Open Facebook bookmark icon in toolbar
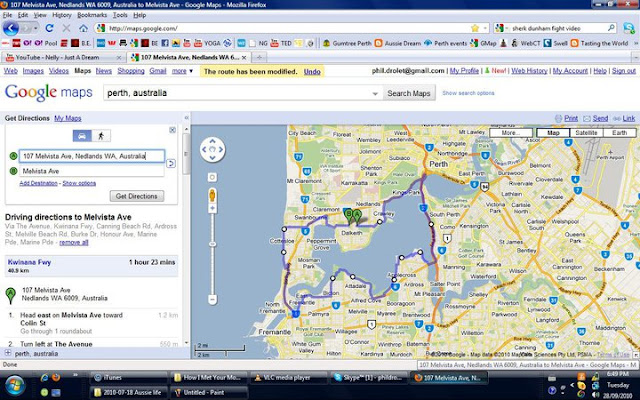640x400 pixels. click(165, 43)
